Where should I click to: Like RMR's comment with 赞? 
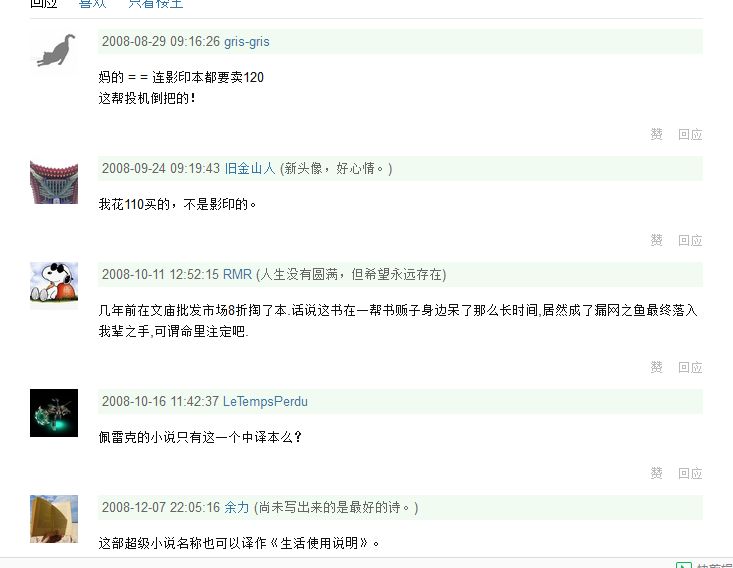656,367
